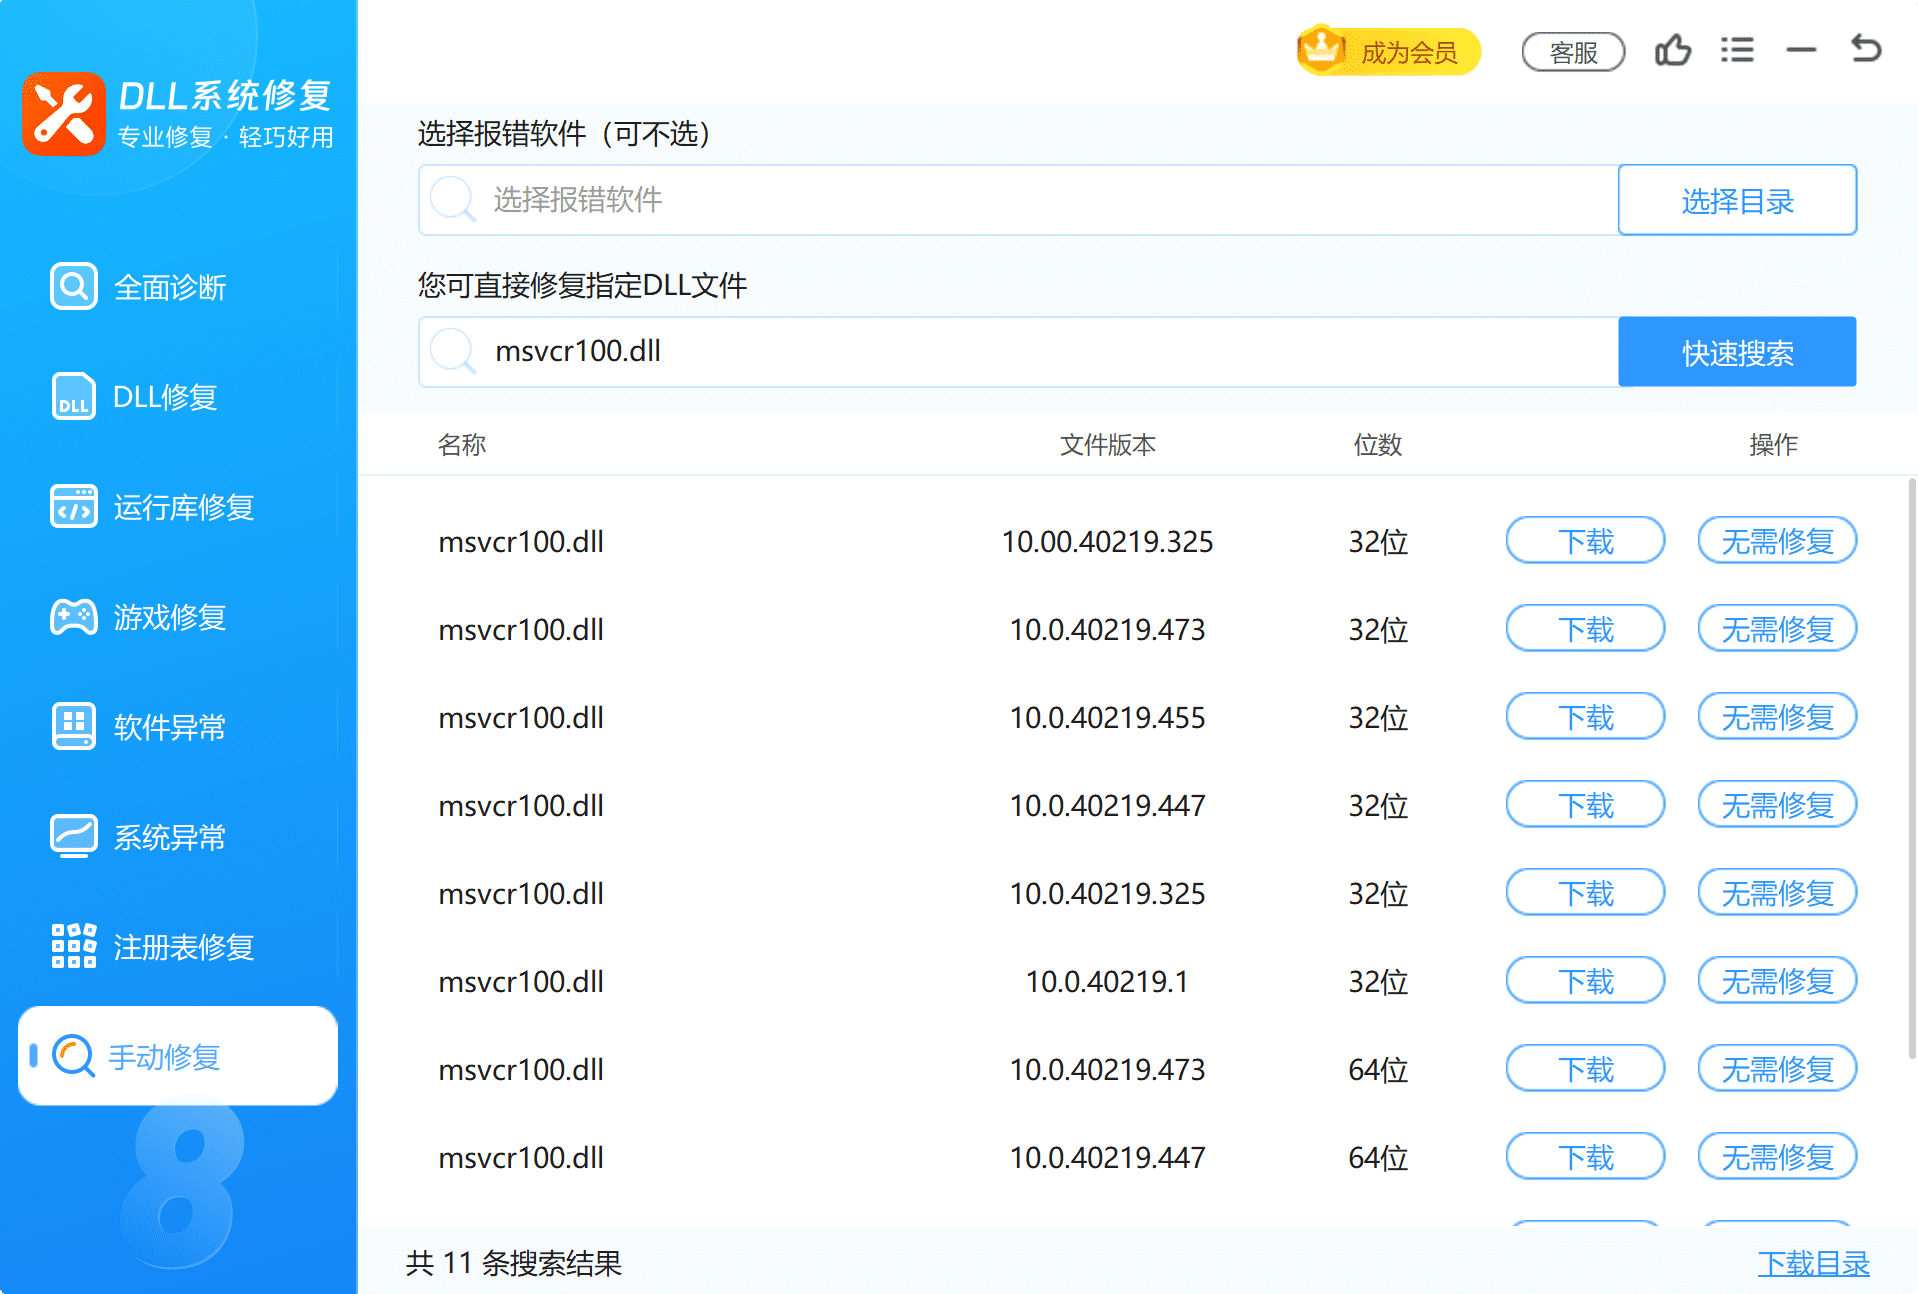The height and width of the screenshot is (1294, 1918).
Task: Click the 文件版本 column header
Action: pos(1107,444)
